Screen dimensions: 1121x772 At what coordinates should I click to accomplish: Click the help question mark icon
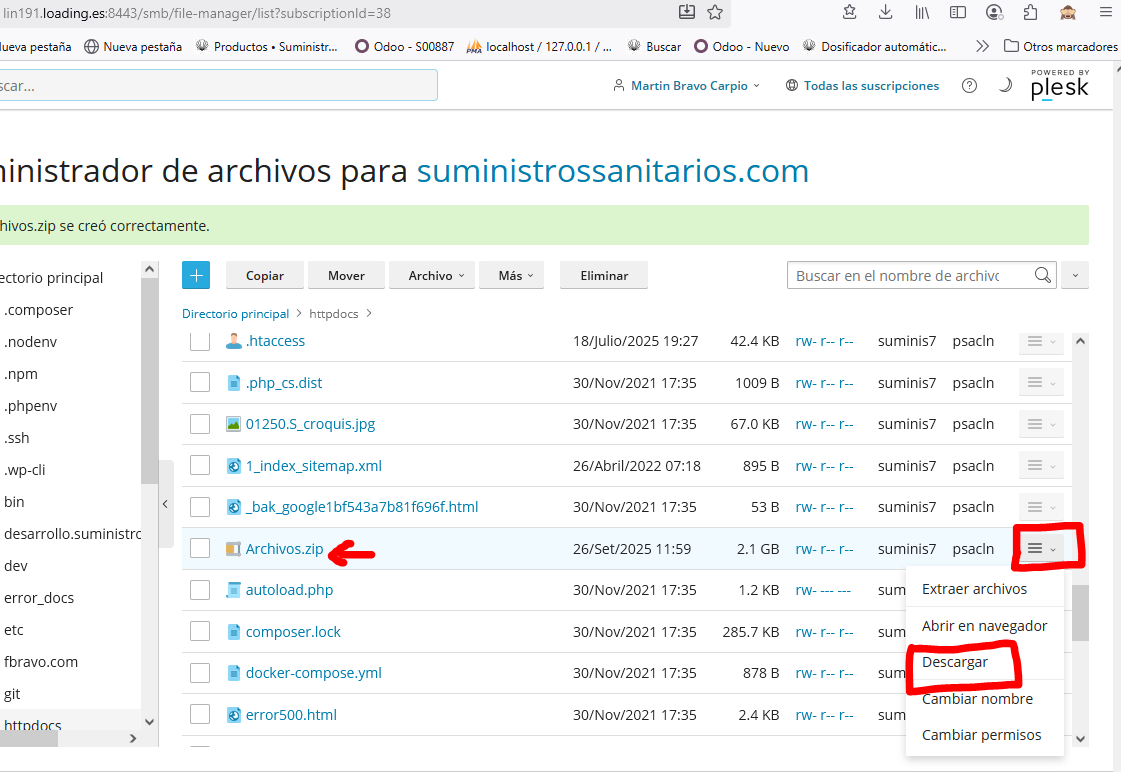969,86
